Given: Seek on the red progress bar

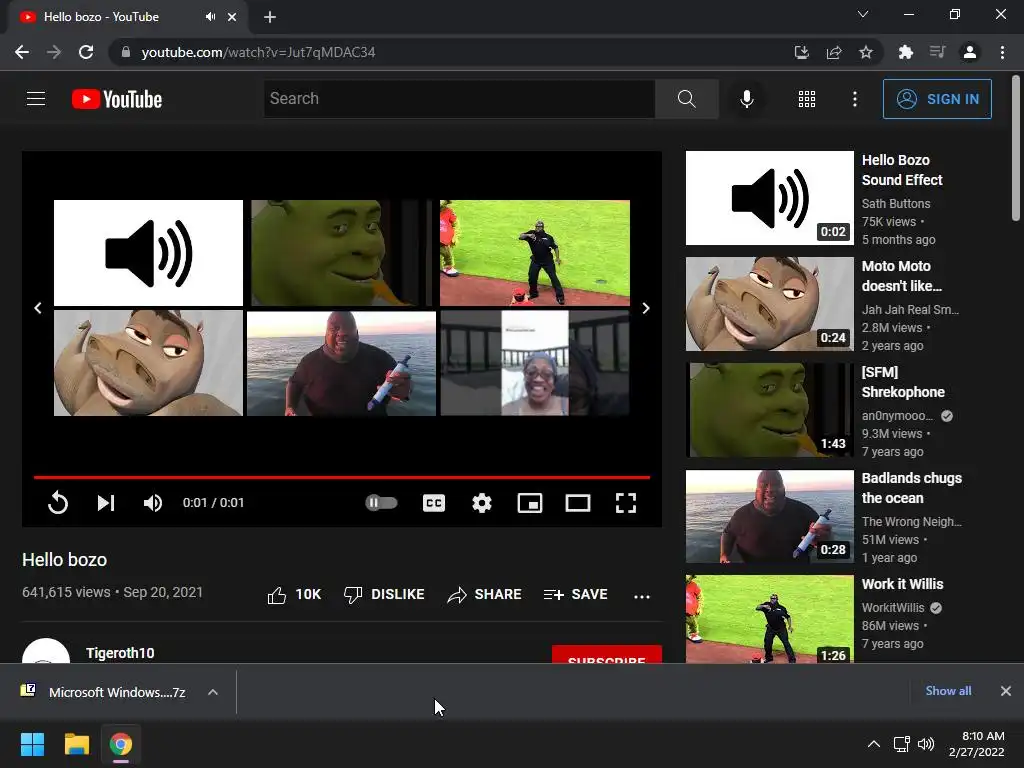Looking at the screenshot, I should [x=342, y=477].
